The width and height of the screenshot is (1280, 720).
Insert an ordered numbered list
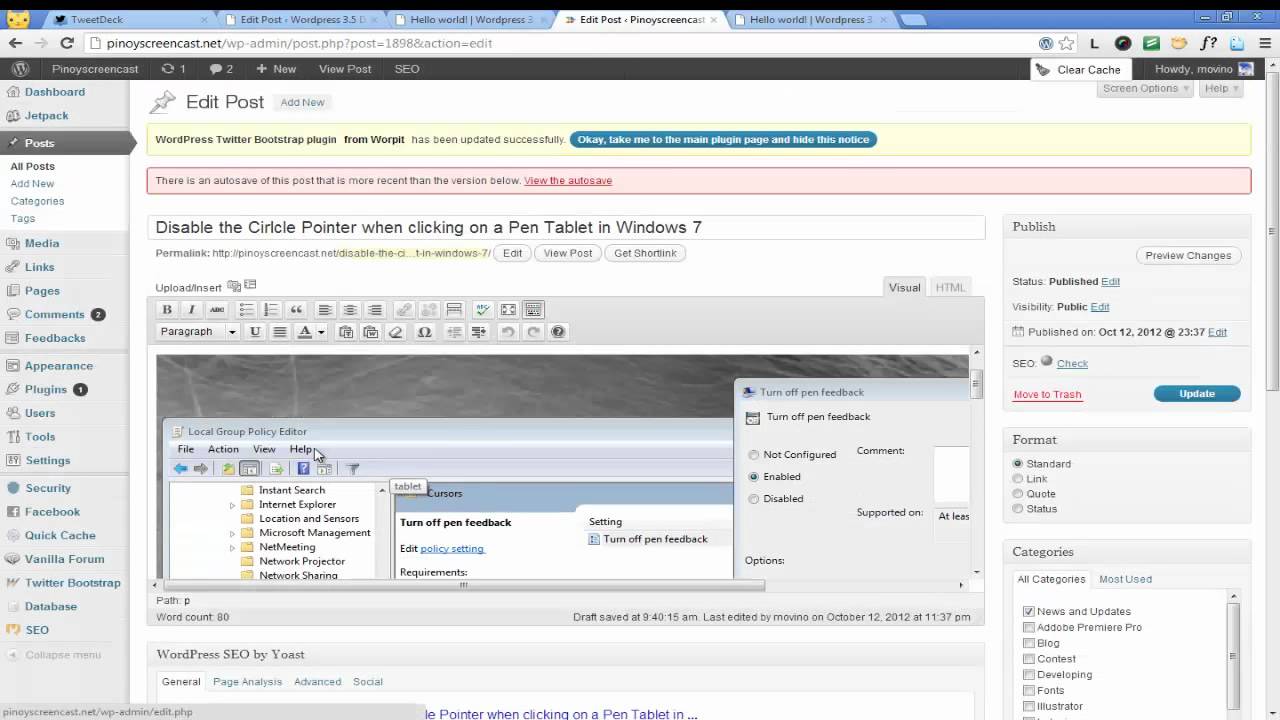(x=271, y=310)
